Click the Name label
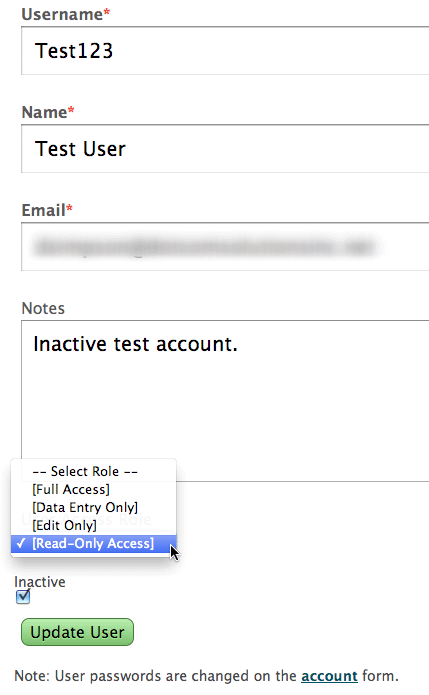 (44, 112)
